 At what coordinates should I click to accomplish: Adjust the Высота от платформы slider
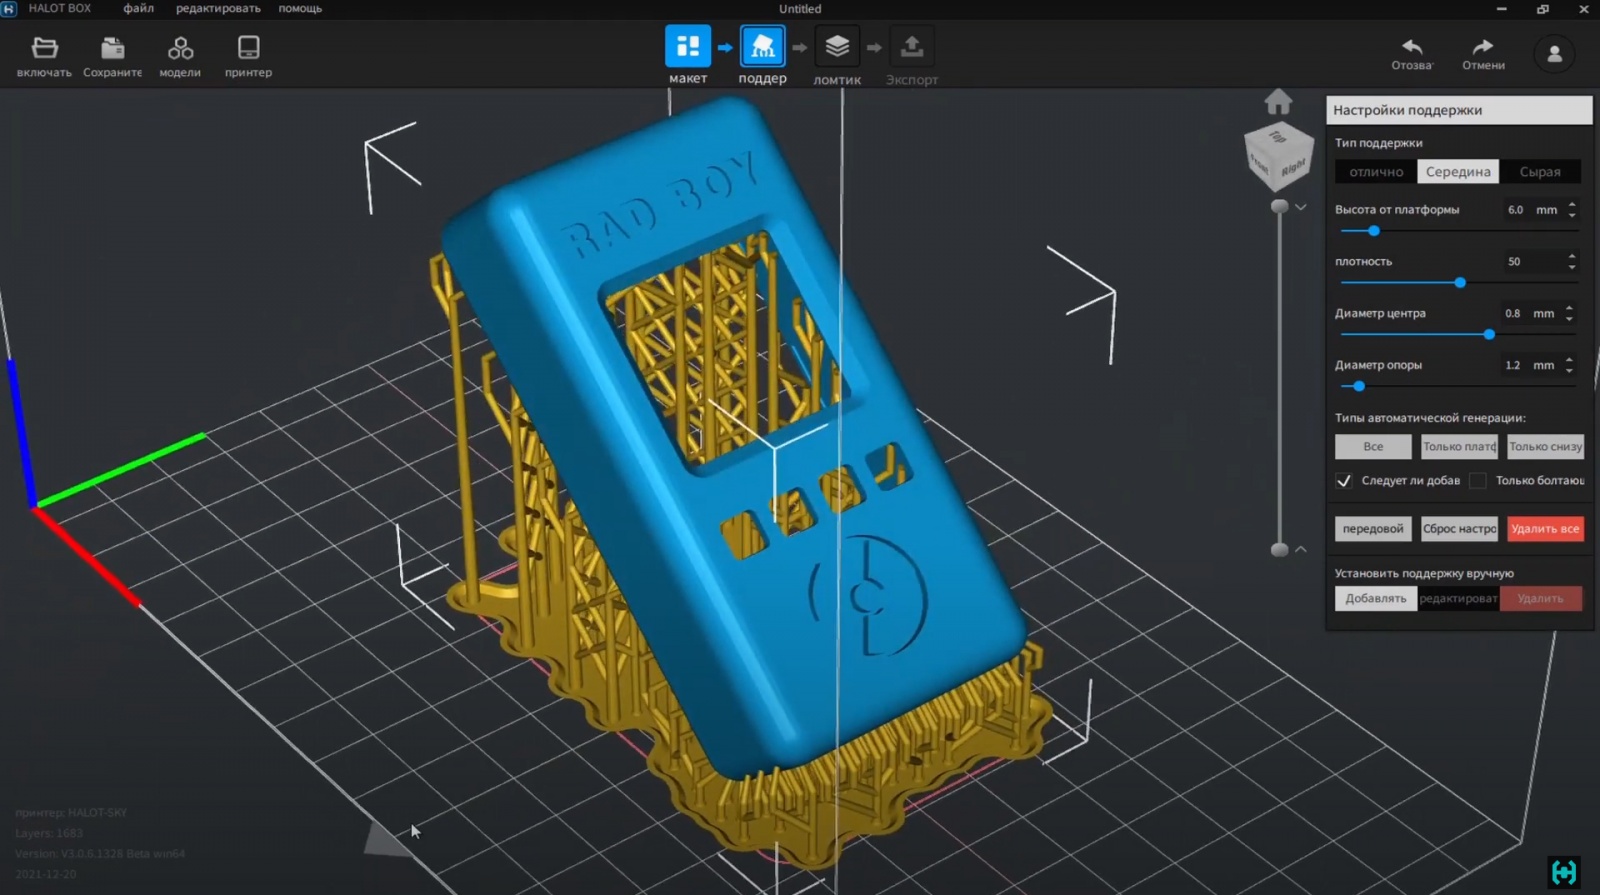[1374, 231]
